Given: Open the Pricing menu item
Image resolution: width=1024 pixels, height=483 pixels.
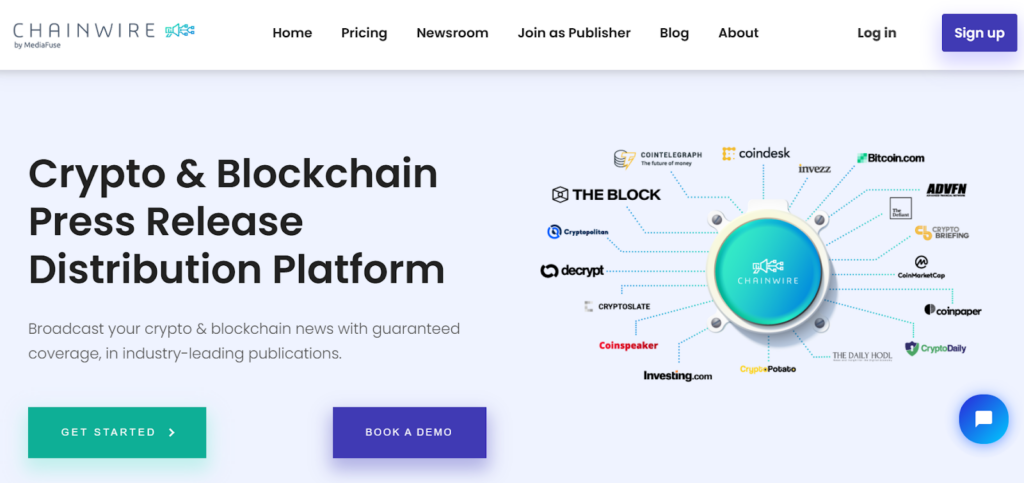Looking at the screenshot, I should [x=364, y=33].
